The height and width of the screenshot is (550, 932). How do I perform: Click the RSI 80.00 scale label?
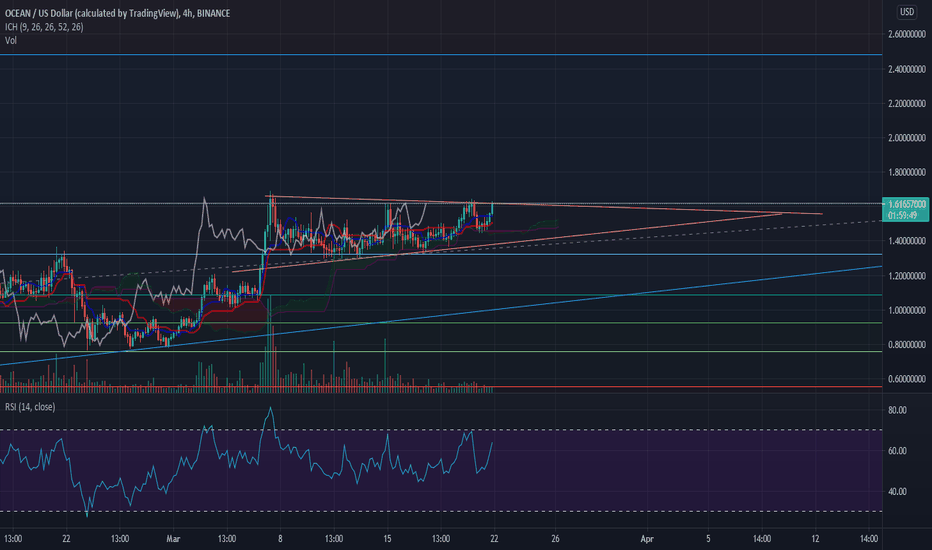(x=898, y=410)
